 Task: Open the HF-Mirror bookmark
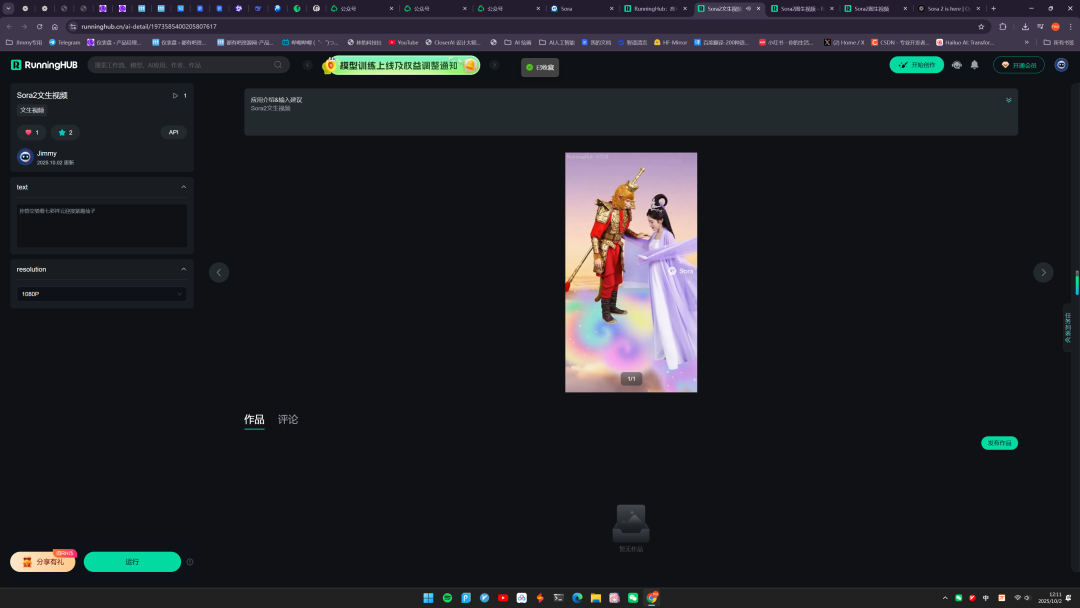tap(670, 42)
